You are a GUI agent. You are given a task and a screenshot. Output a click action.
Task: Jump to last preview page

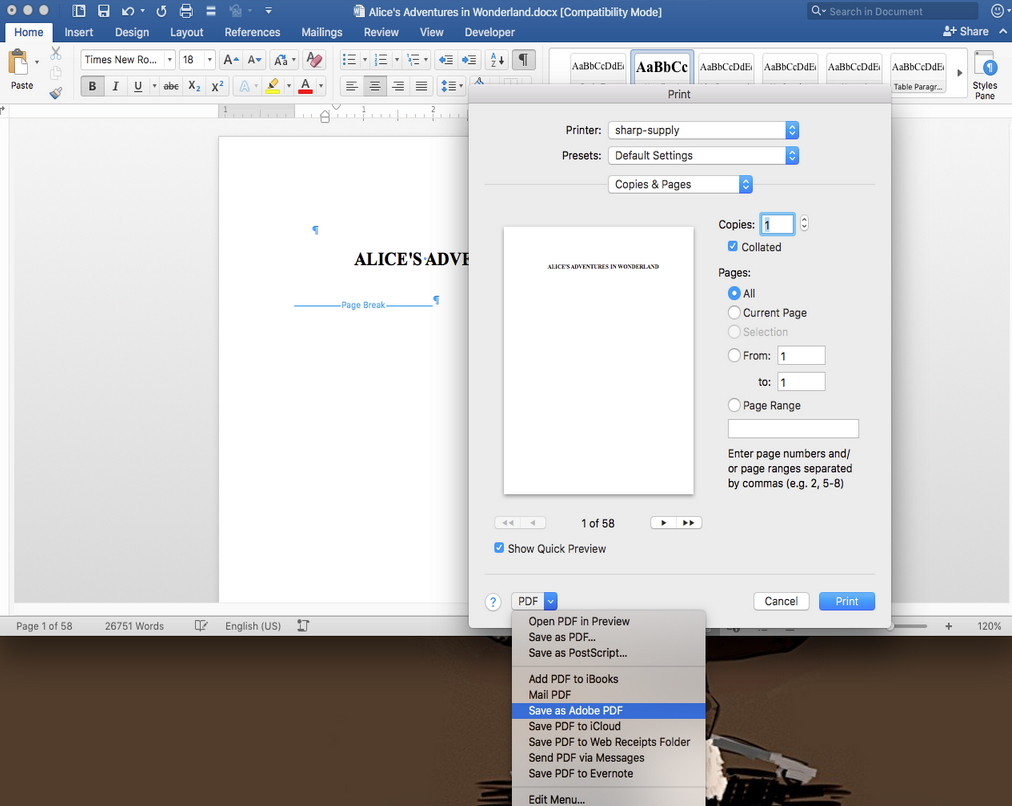pos(689,523)
